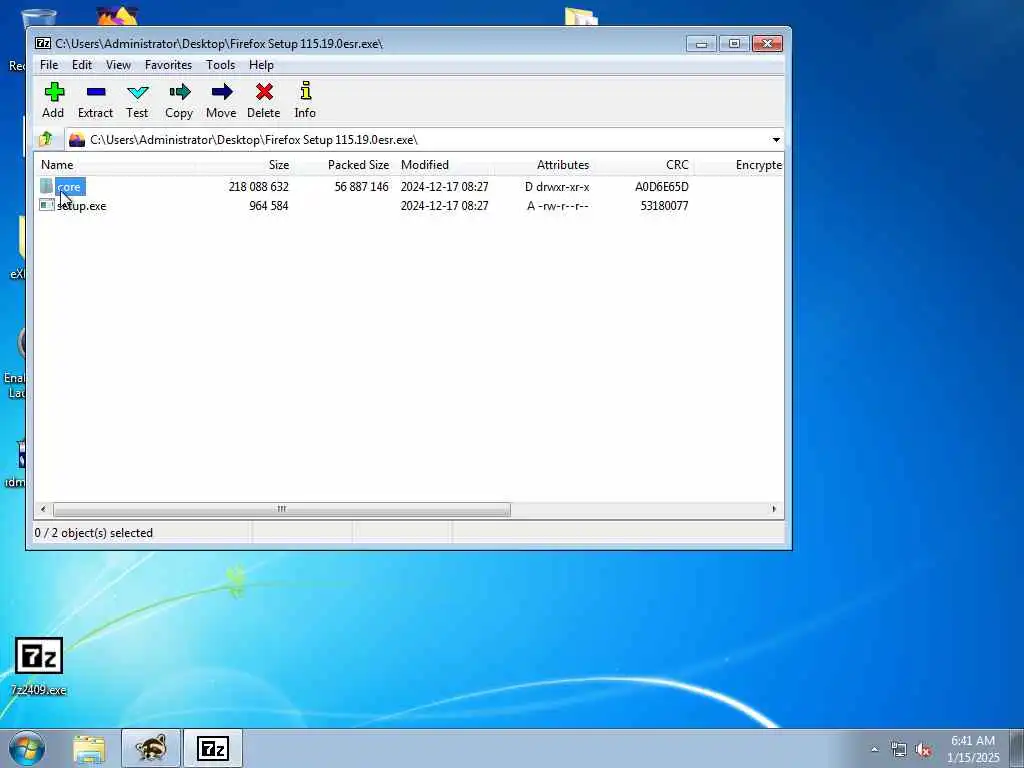
Task: Maximize the 7-Zip window
Action: click(734, 44)
